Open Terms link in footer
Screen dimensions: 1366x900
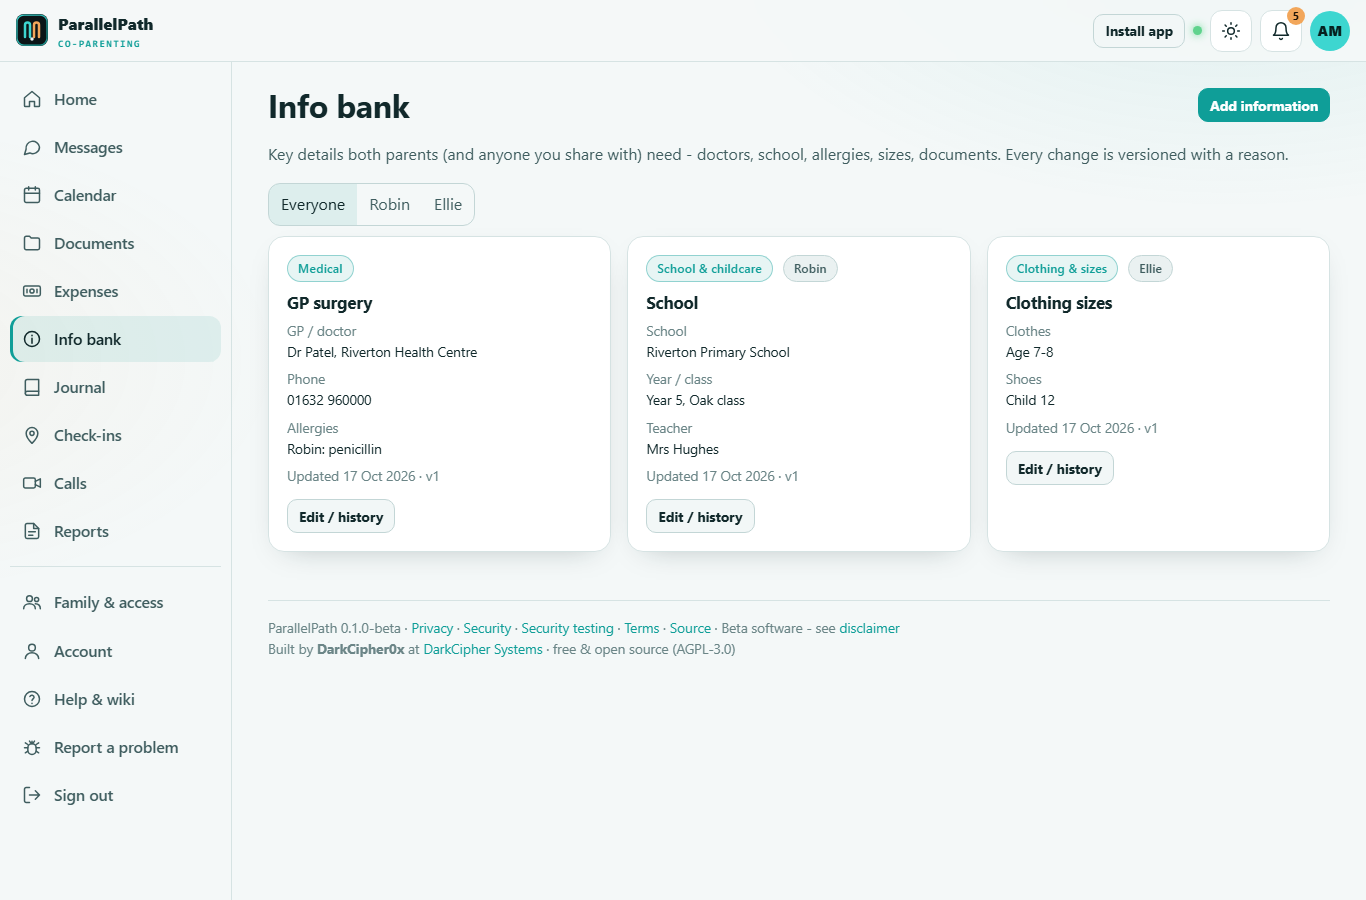coord(642,628)
